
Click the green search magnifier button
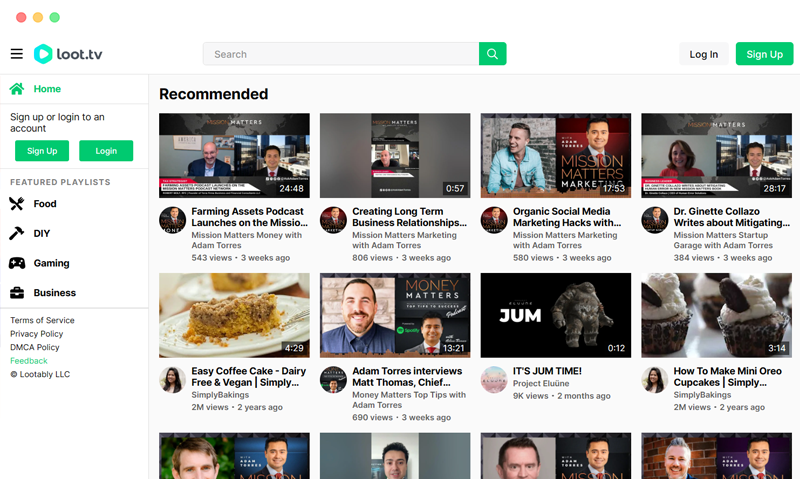(492, 54)
